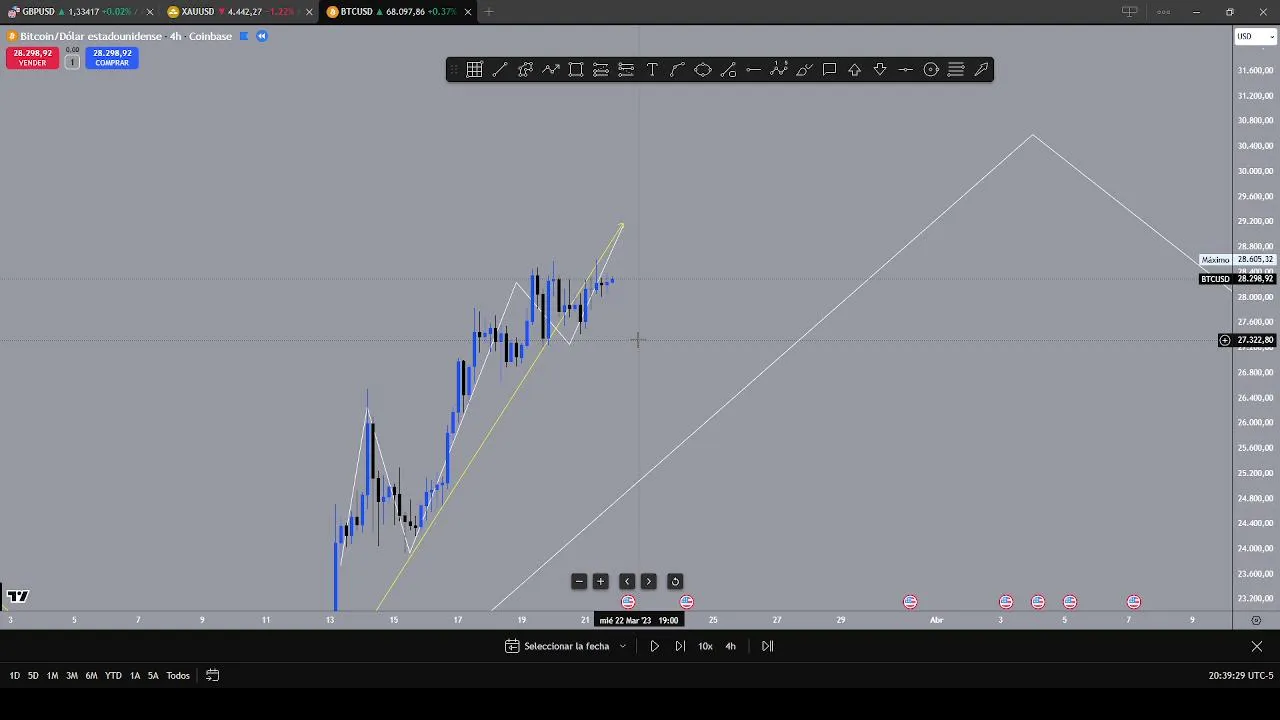Select the grid drawing tool in floating toolbar
Image resolution: width=1280 pixels, height=720 pixels.
click(474, 69)
